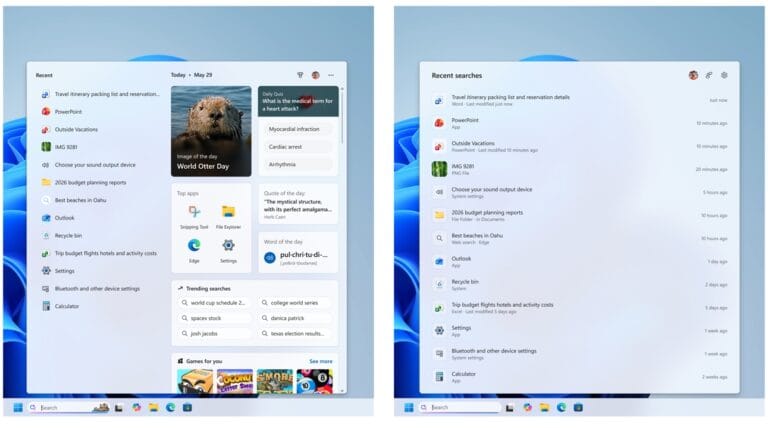
Task: Click the rewards trophy icon in left panel header
Action: click(x=300, y=75)
